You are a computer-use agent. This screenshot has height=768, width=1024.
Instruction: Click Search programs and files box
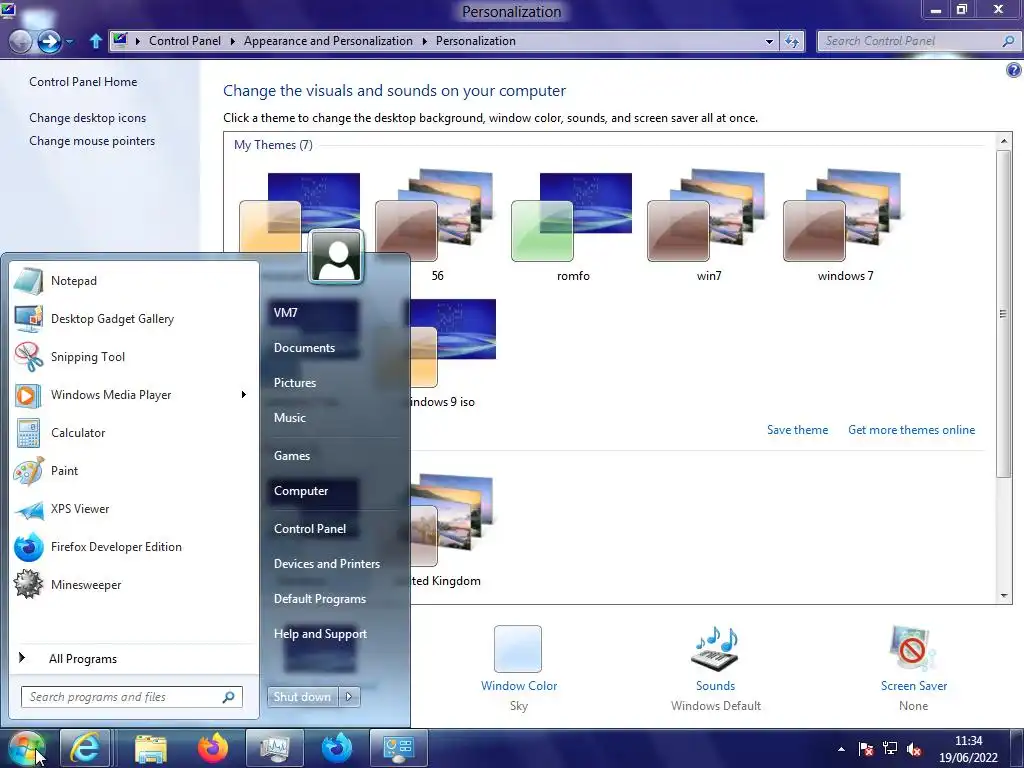coord(132,697)
